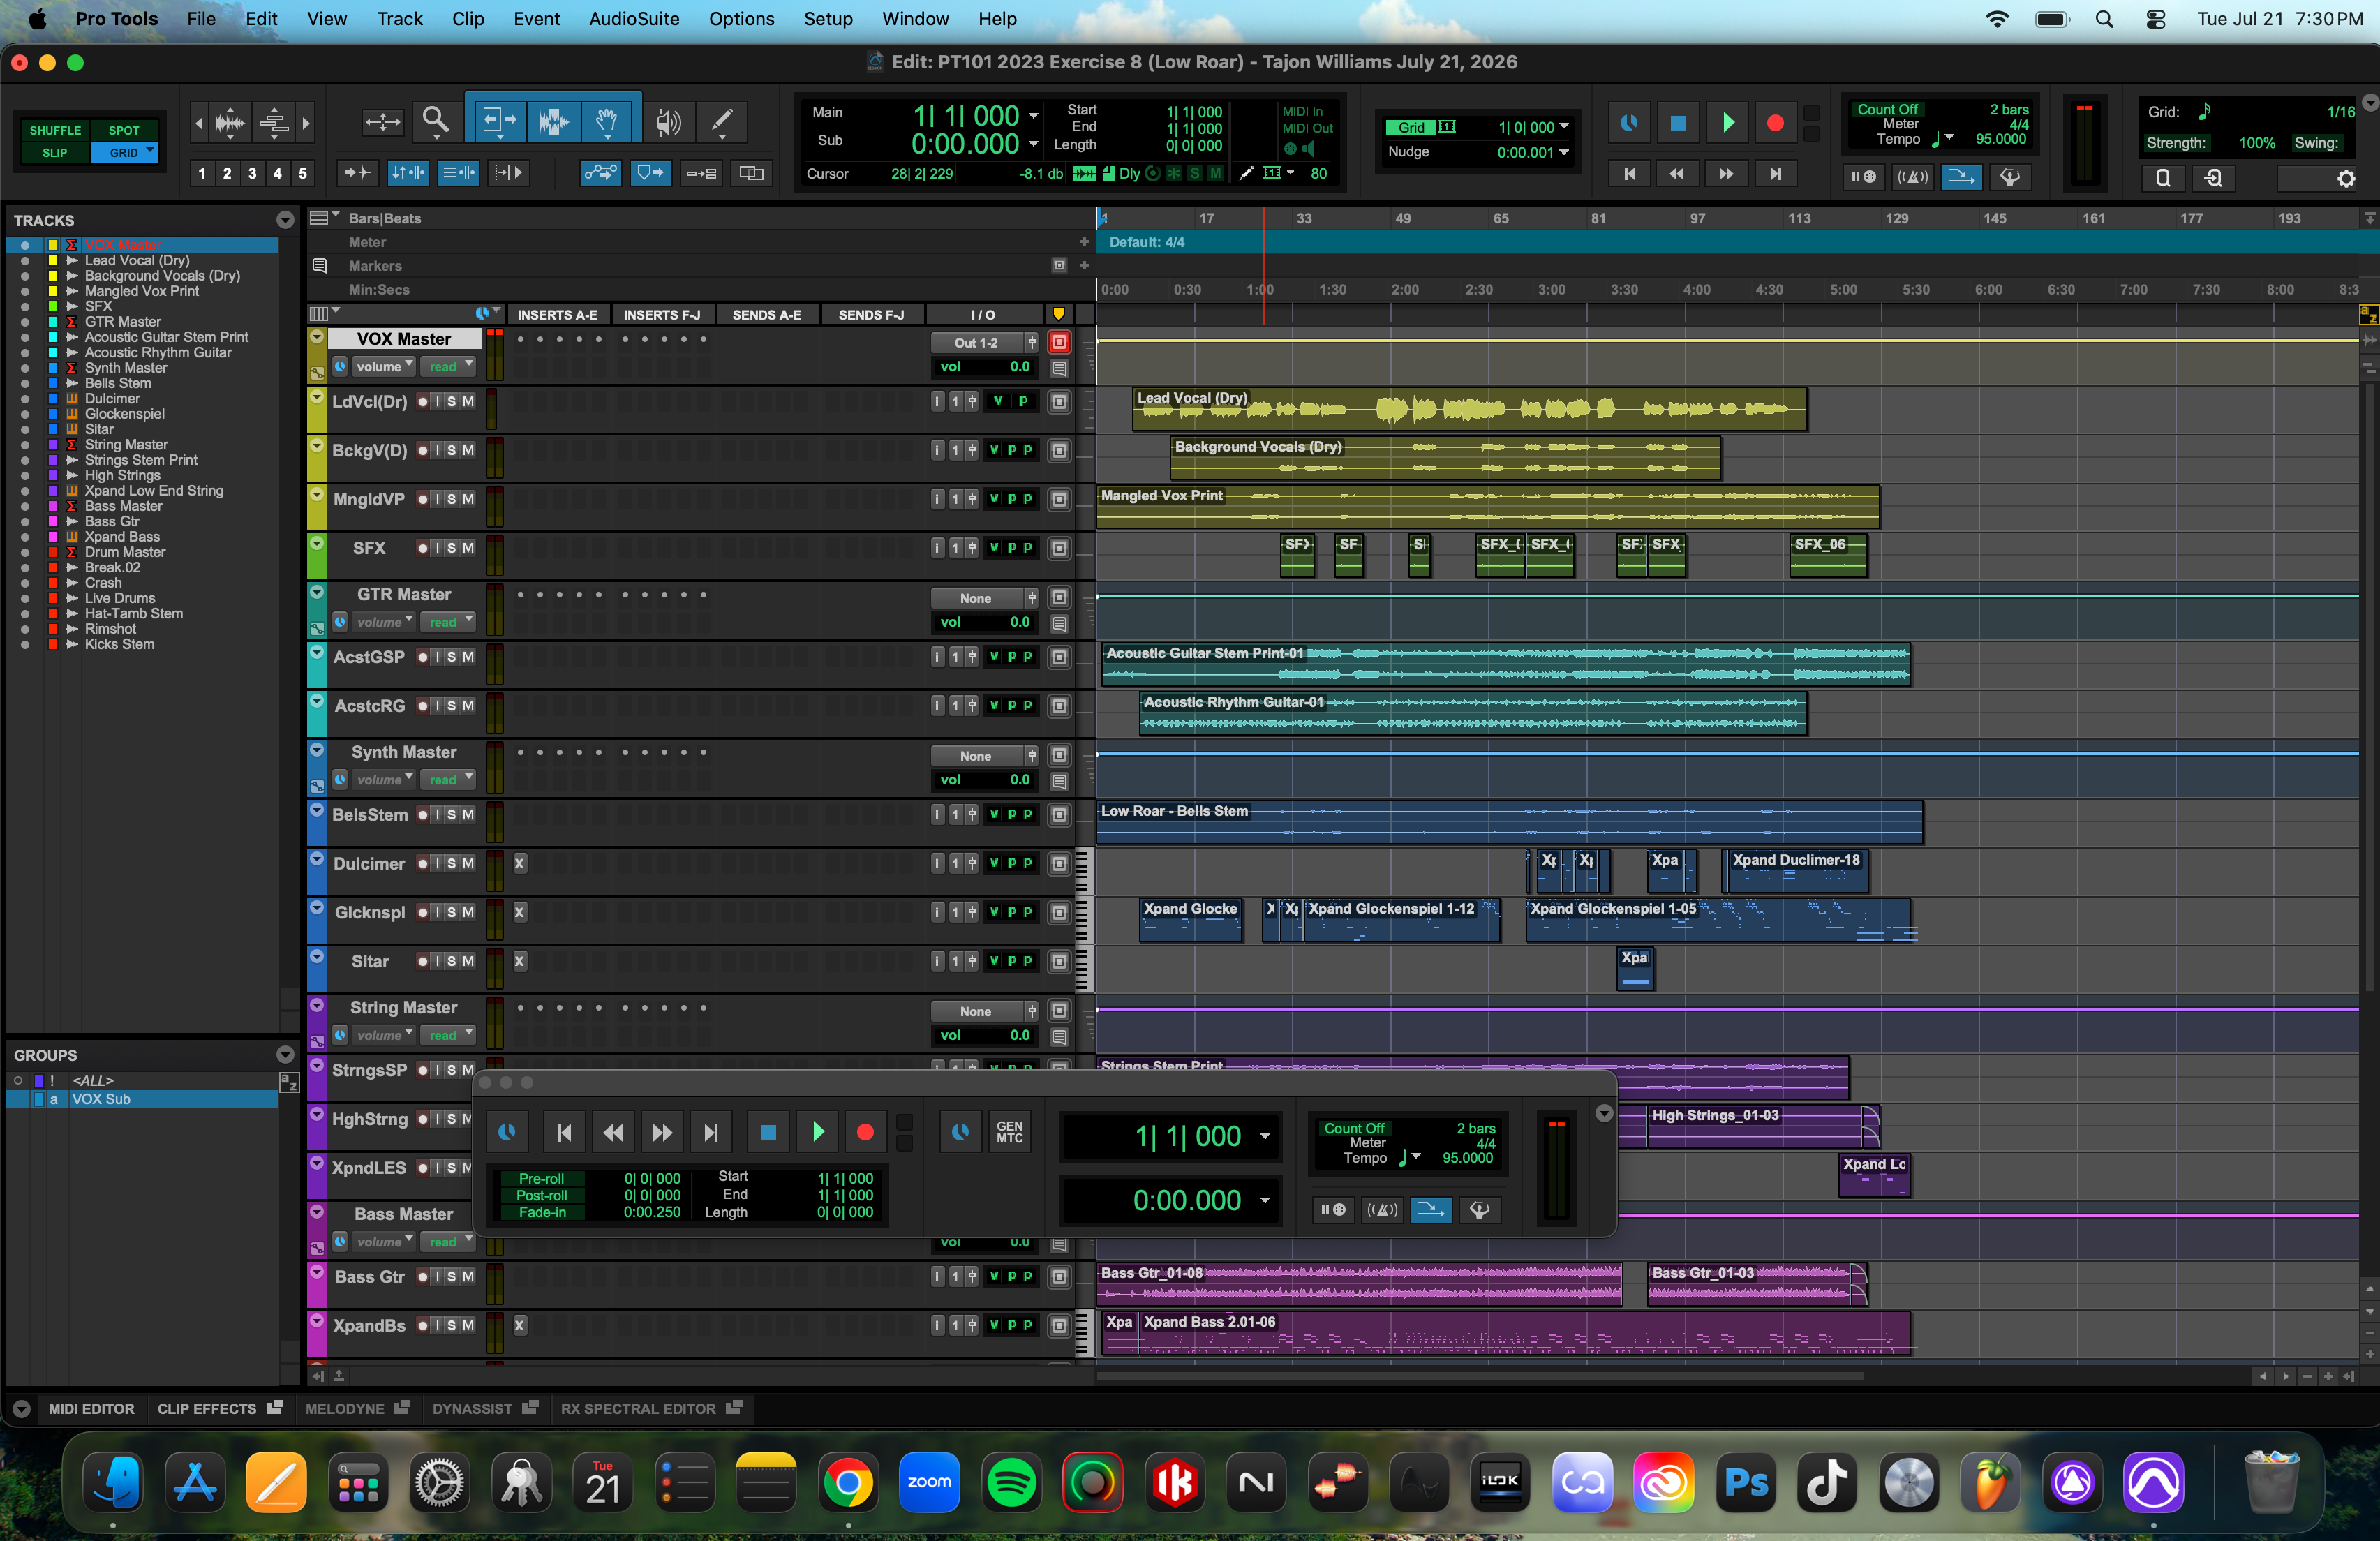The width and height of the screenshot is (2380, 1541).
Task: Open the Clip menu
Action: coord(468,19)
